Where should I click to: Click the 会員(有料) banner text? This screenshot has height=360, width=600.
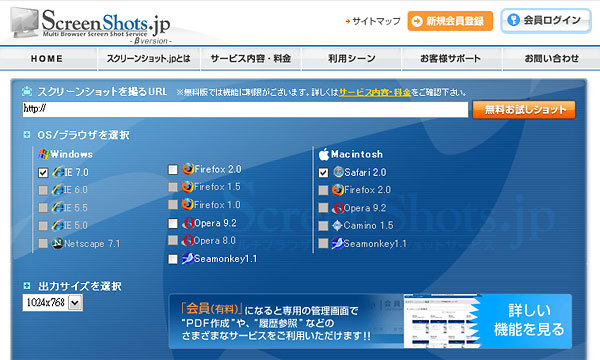pos(212,308)
